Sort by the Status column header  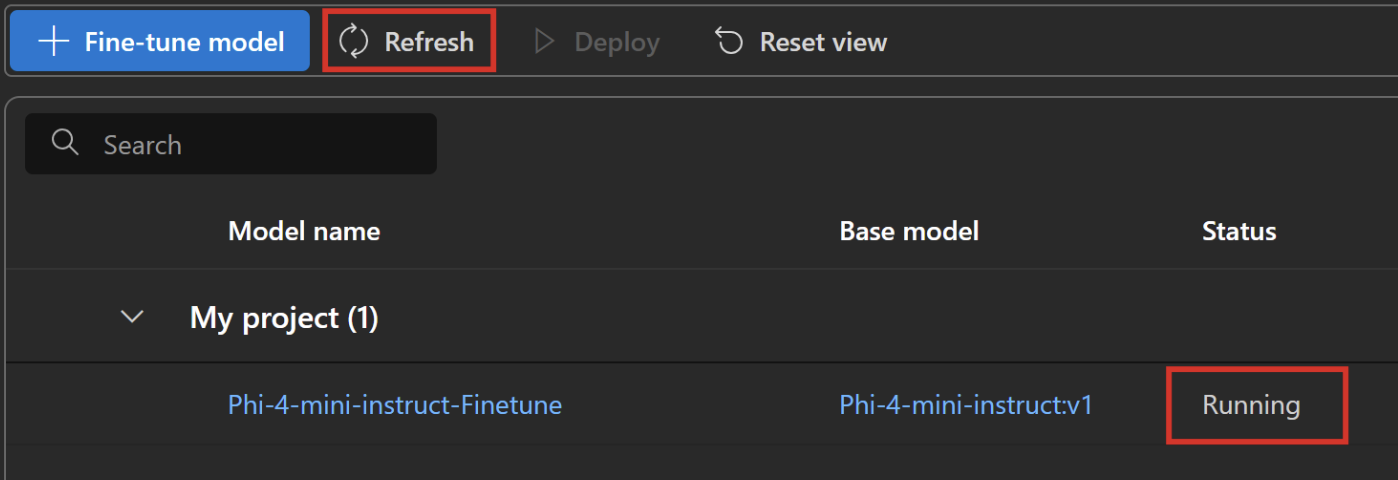point(1239,232)
